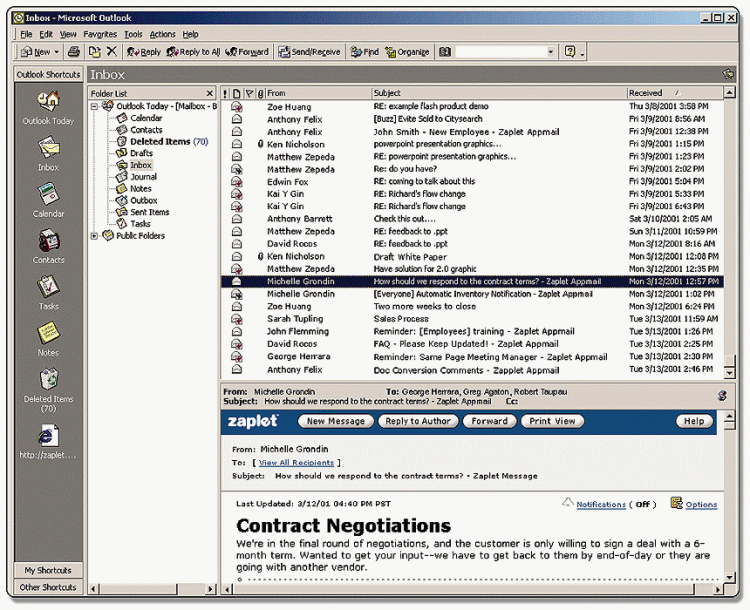Open the Favorites menu

pos(100,34)
